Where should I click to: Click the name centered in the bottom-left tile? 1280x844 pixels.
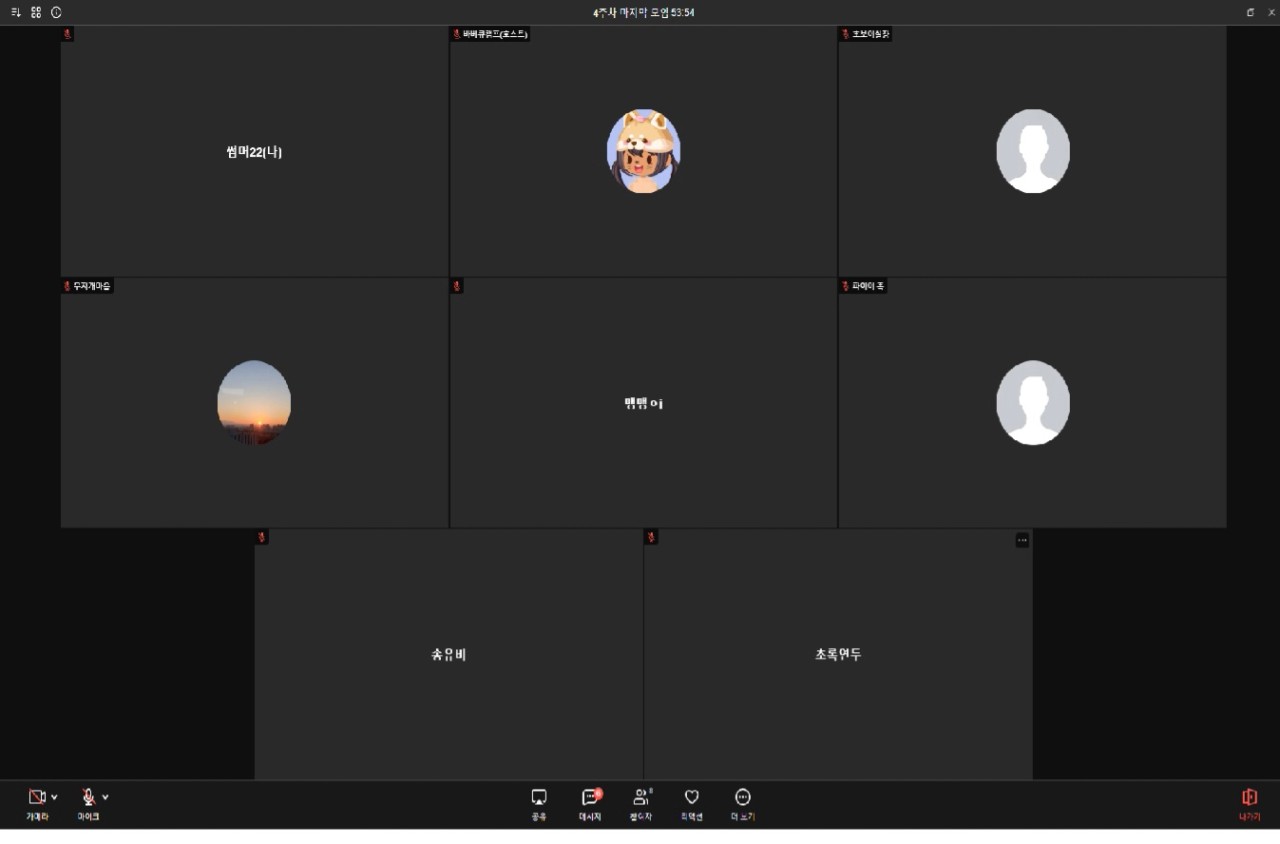tap(449, 654)
